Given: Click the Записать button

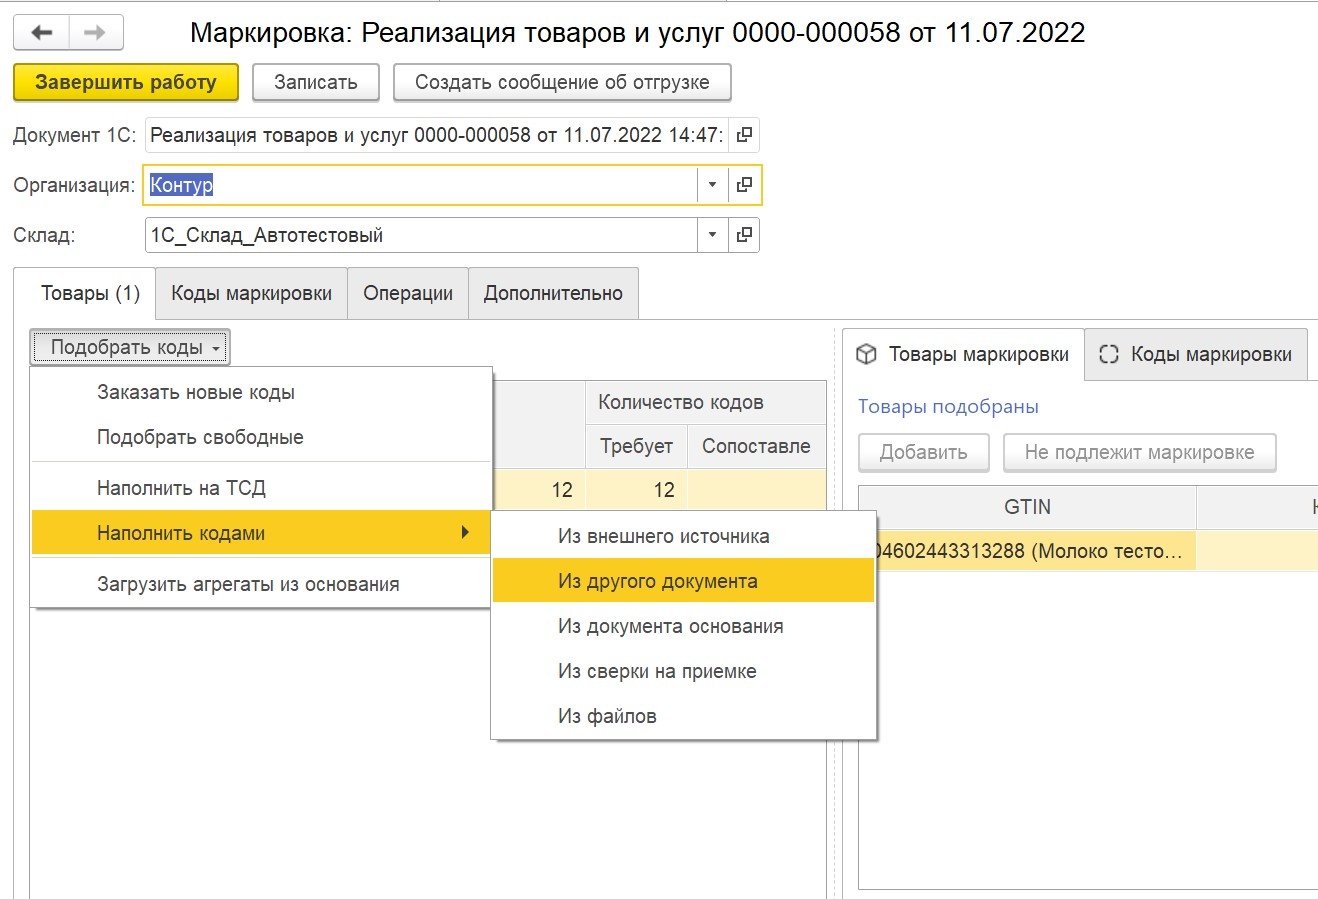Looking at the screenshot, I should 316,82.
